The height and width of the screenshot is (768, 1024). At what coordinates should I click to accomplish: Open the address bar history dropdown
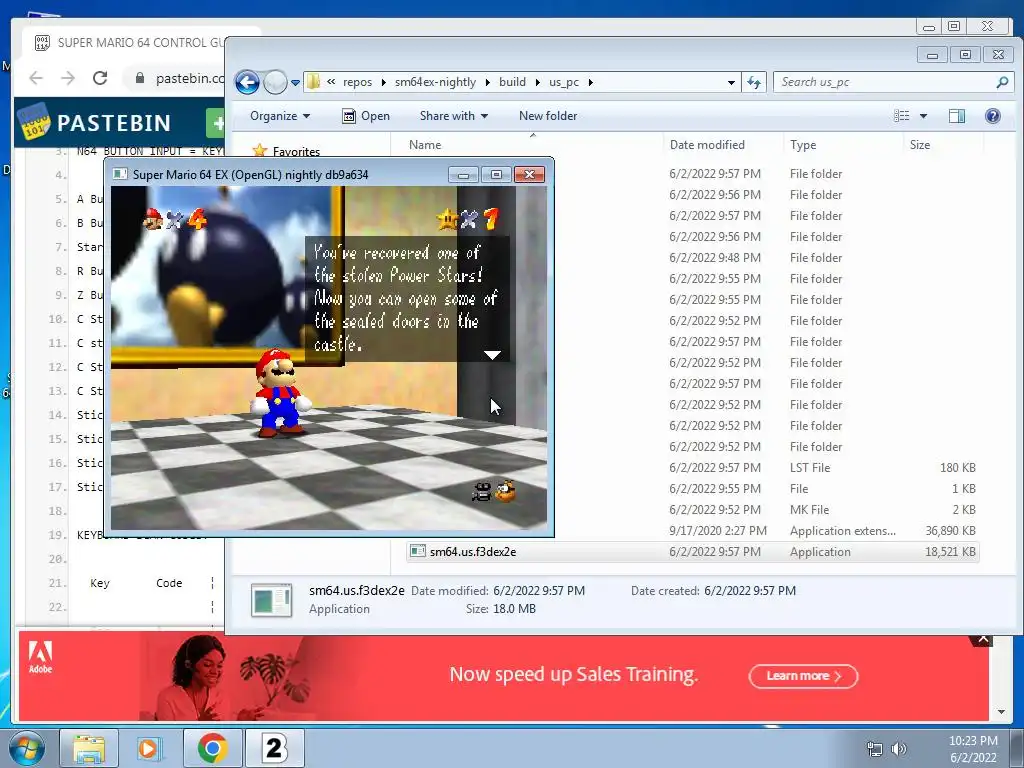click(731, 82)
